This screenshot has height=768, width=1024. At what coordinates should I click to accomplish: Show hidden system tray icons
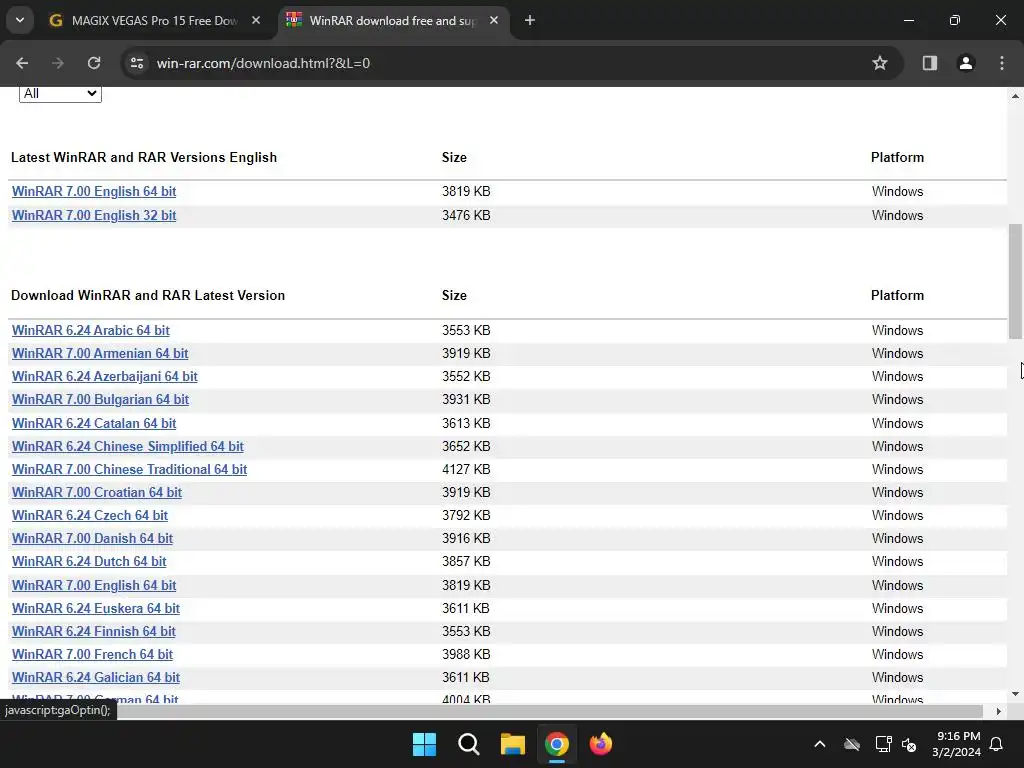[x=820, y=744]
